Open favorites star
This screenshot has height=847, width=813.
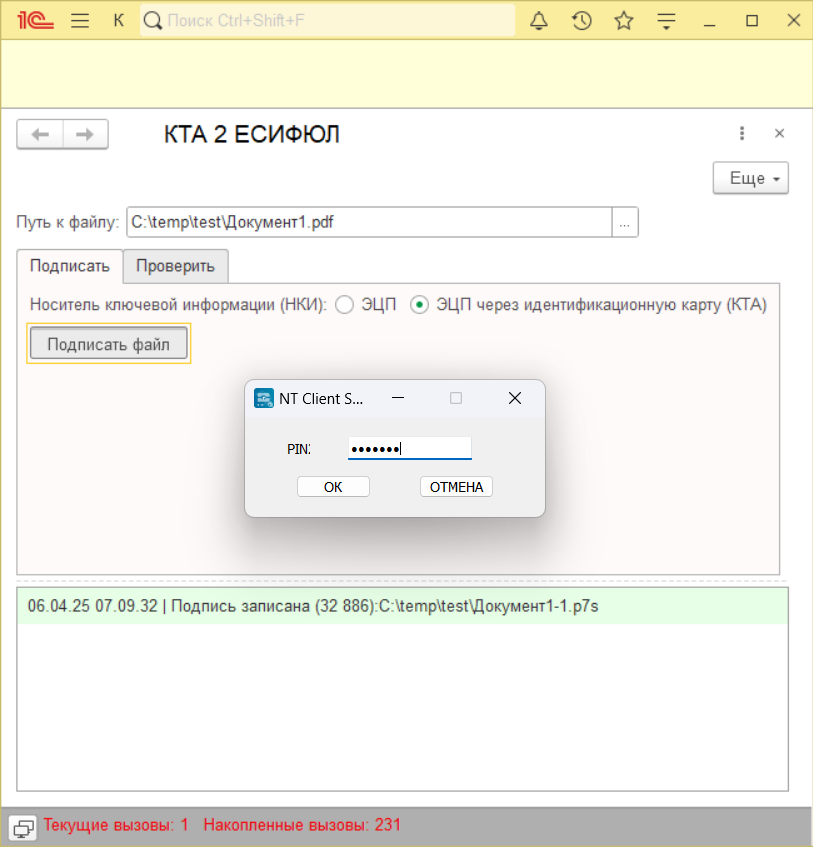[x=624, y=21]
